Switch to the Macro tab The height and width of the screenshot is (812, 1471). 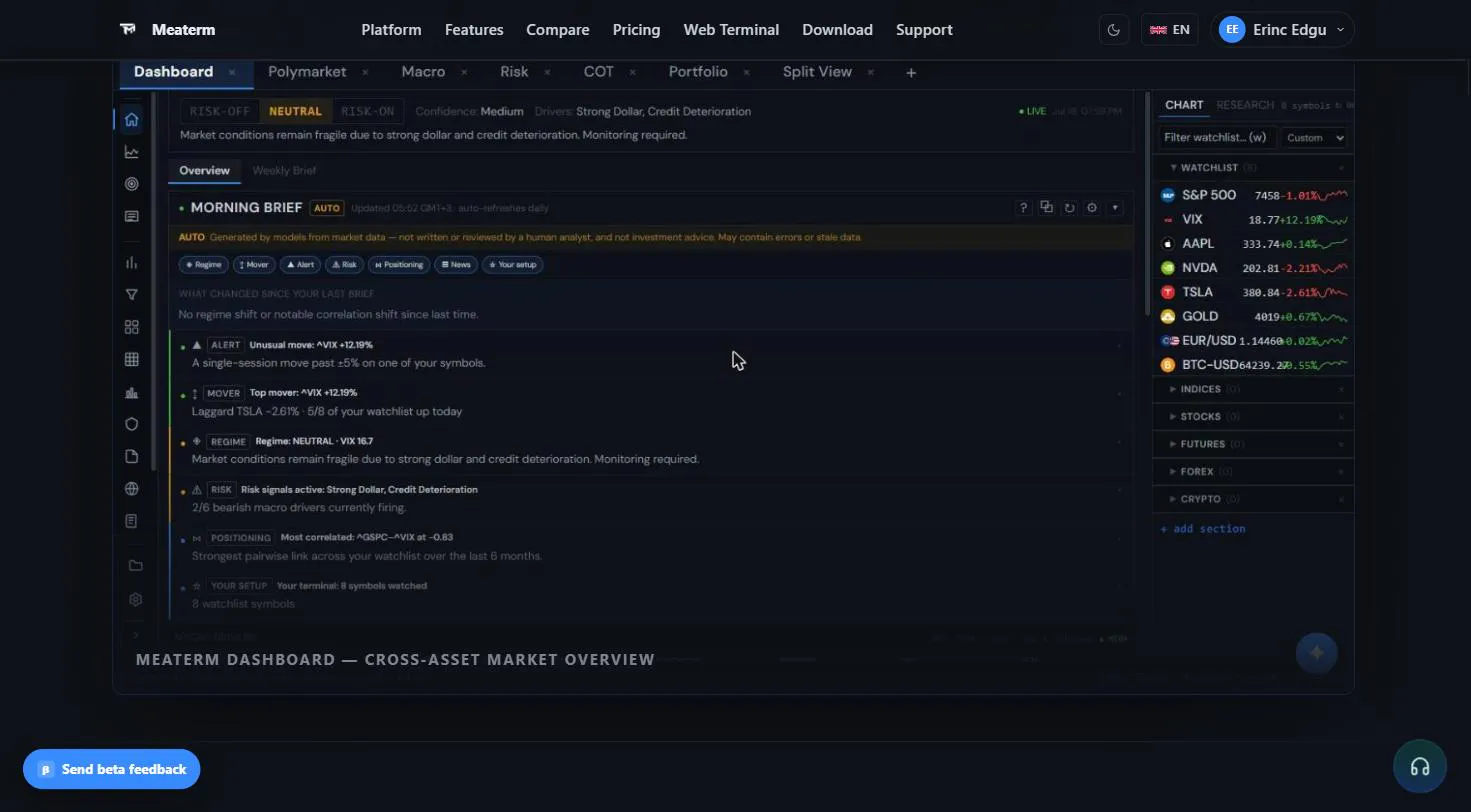click(x=423, y=72)
